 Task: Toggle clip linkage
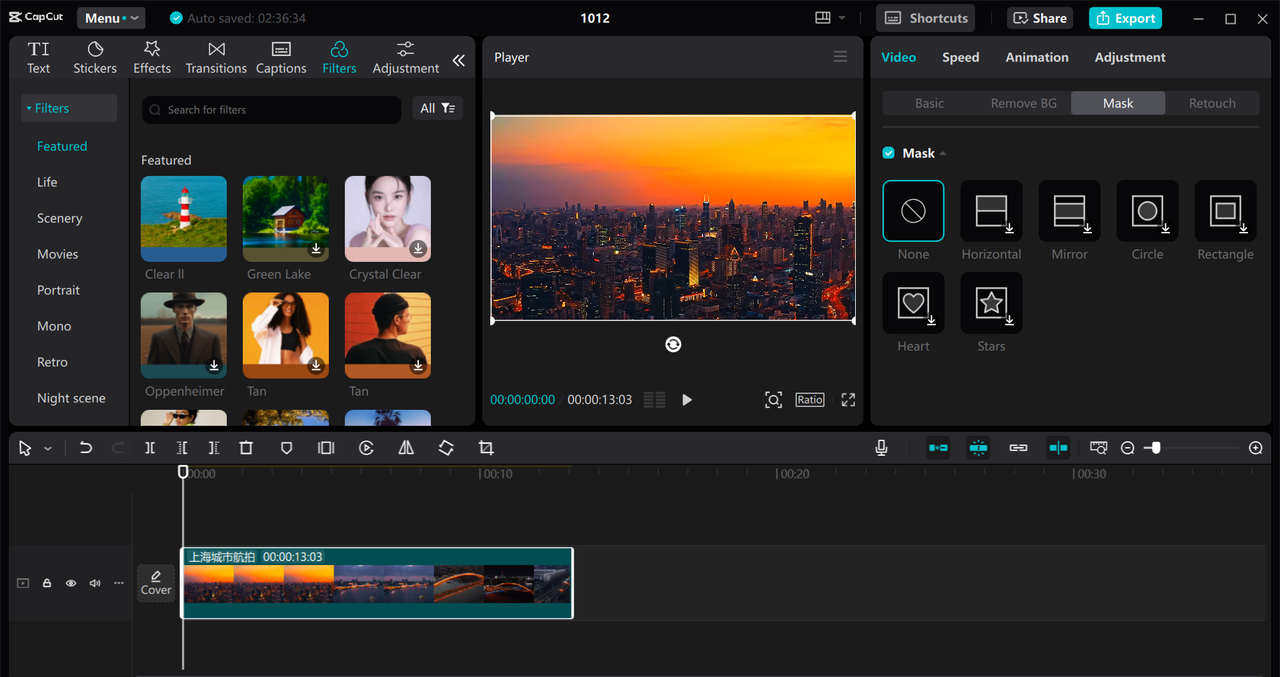(x=1018, y=448)
